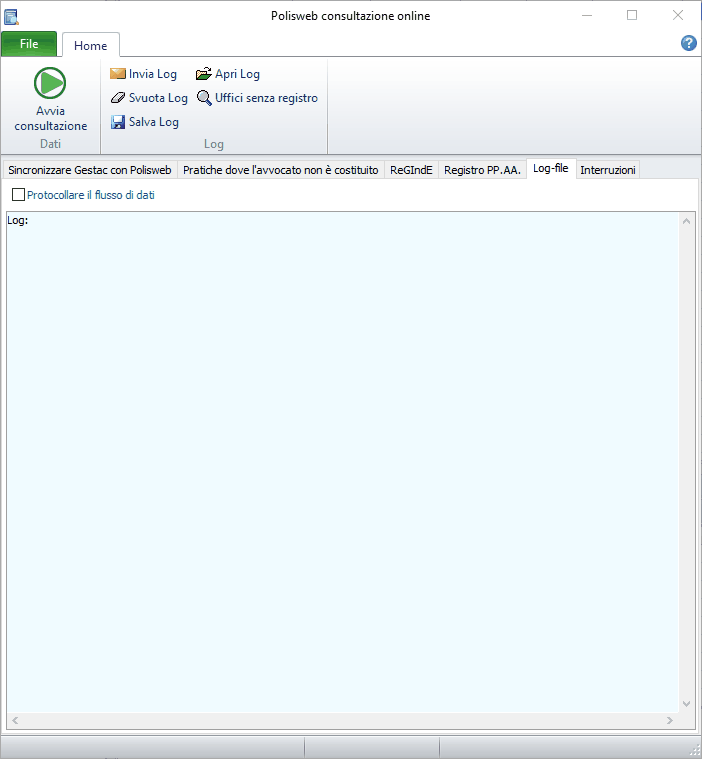
Task: Open the Registro PP.AA. tab
Action: [x=482, y=170]
